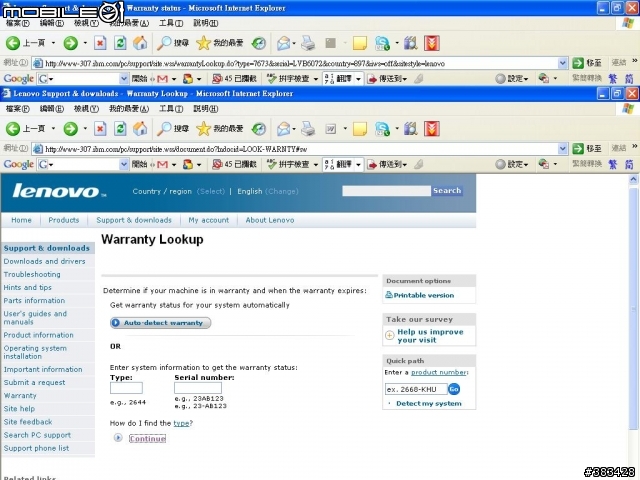This screenshot has width=640, height=480.
Task: Click Lenovo site Search button
Action: (x=447, y=191)
